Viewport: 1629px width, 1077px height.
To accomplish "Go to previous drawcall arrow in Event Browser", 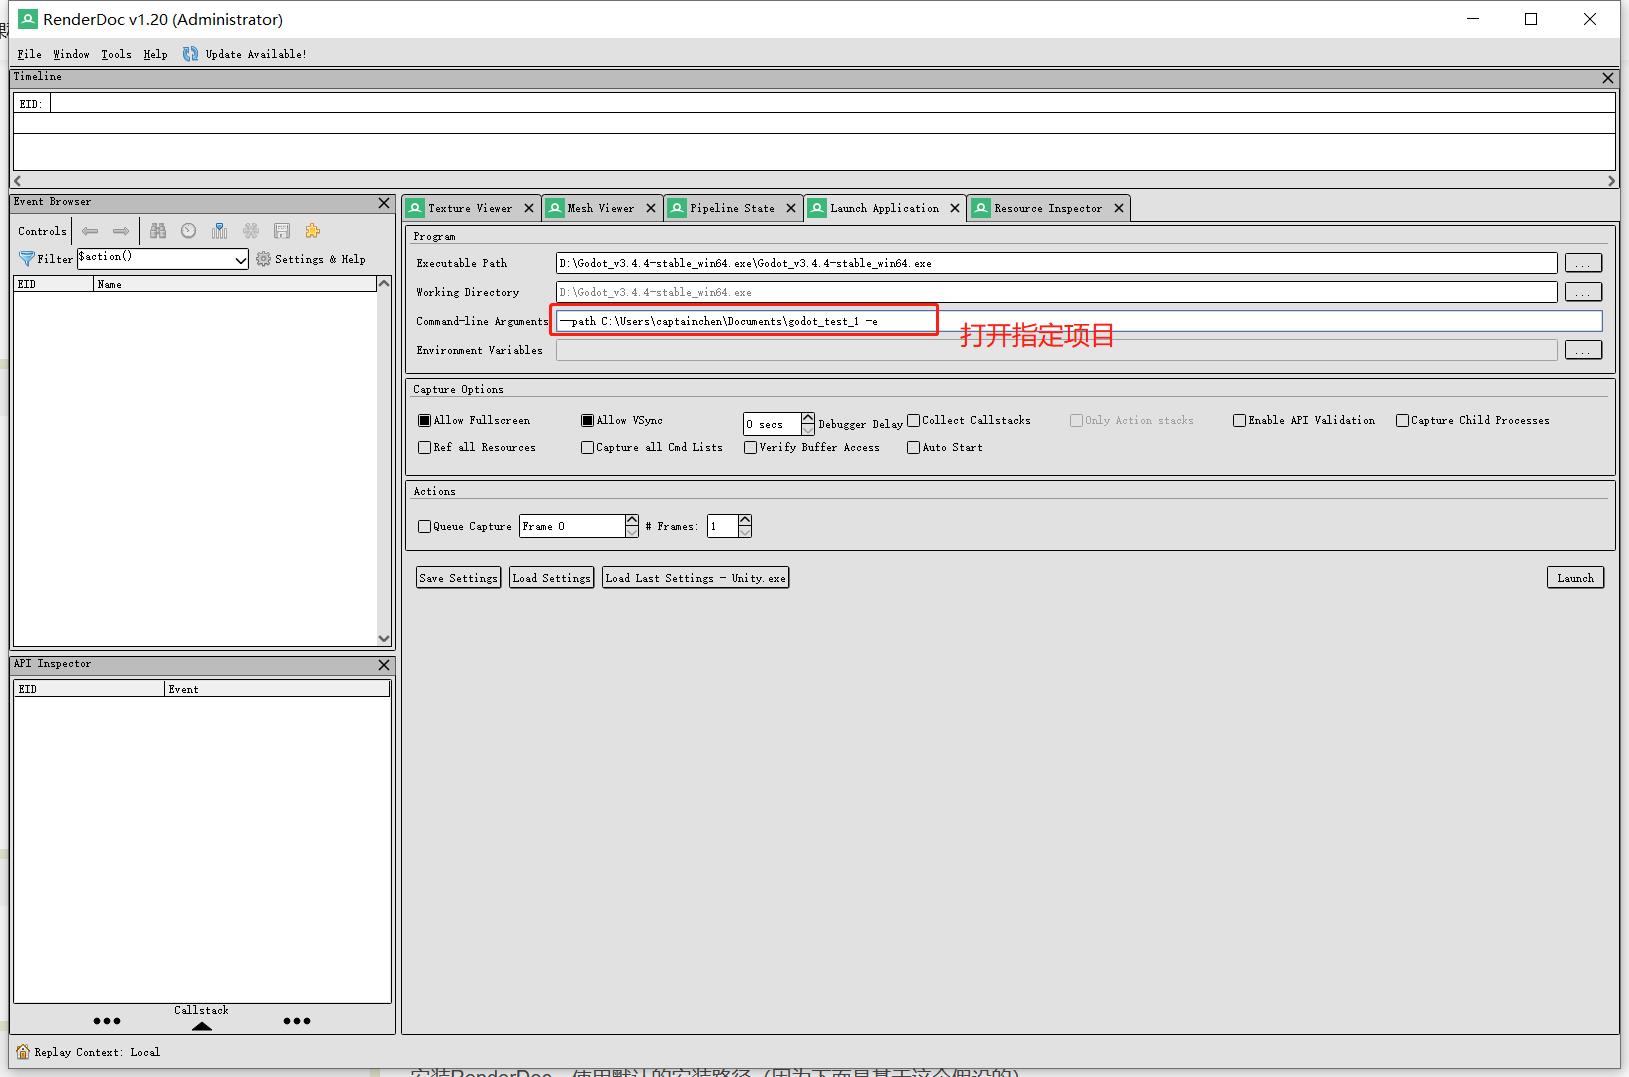I will [x=90, y=231].
